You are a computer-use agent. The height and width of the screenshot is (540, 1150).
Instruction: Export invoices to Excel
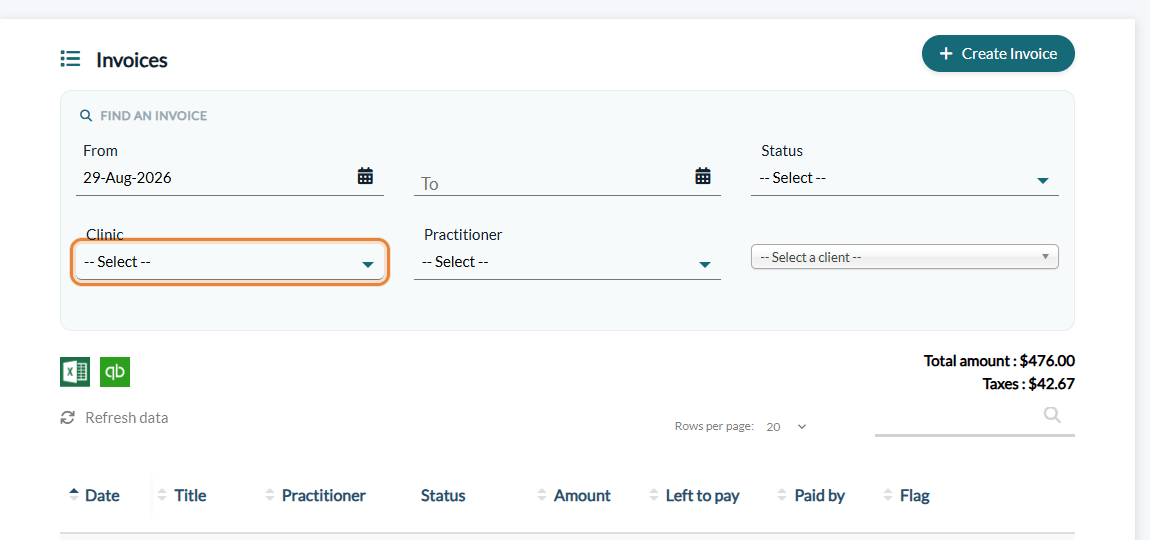(75, 372)
